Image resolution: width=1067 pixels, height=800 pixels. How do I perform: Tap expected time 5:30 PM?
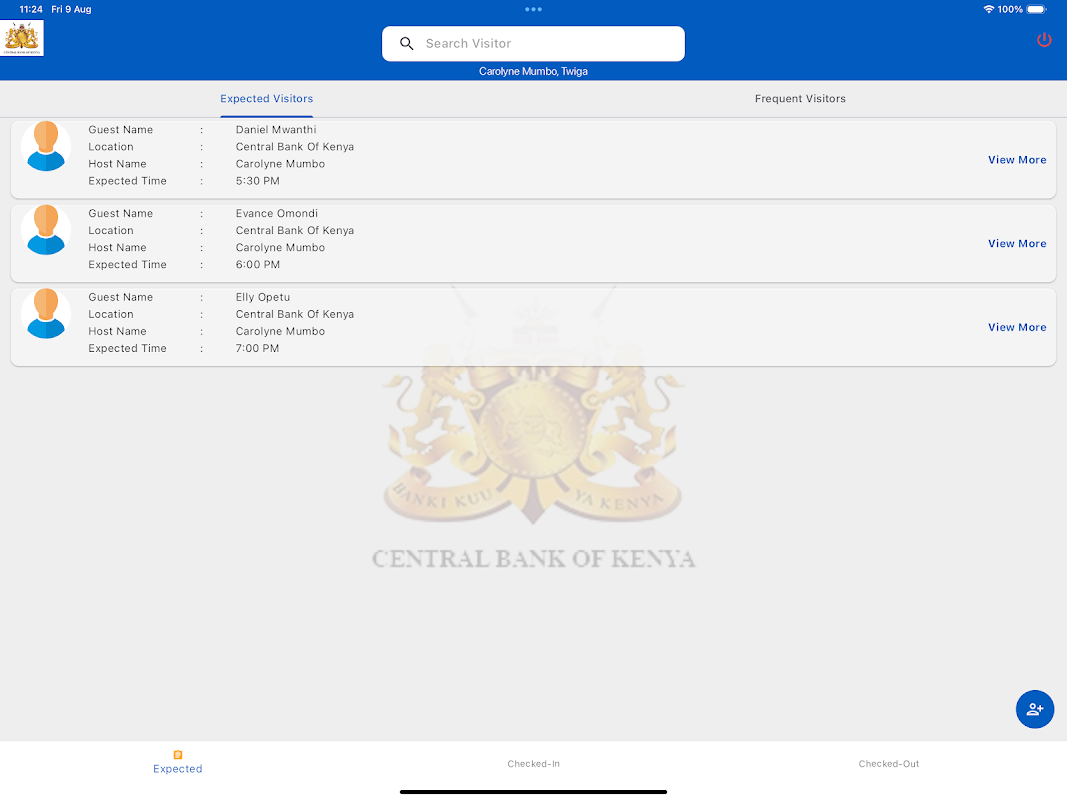pyautogui.click(x=257, y=181)
